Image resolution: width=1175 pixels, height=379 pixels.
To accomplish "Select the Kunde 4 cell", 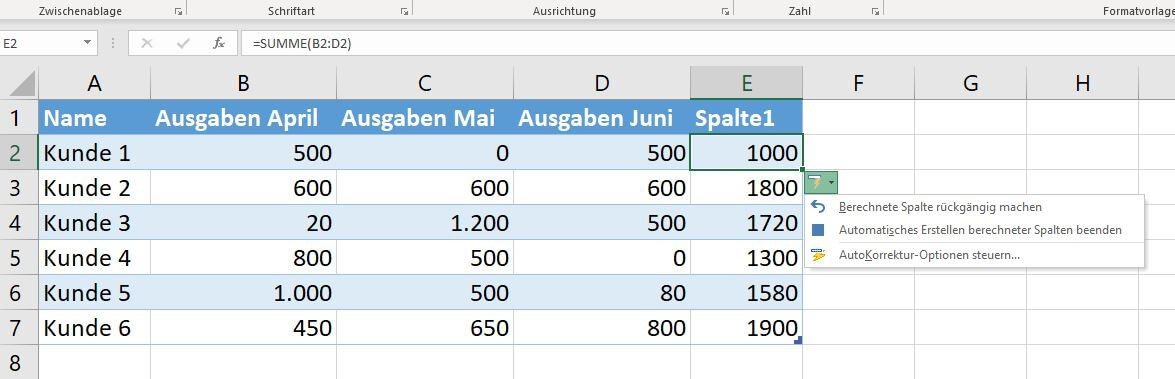I will [x=94, y=258].
